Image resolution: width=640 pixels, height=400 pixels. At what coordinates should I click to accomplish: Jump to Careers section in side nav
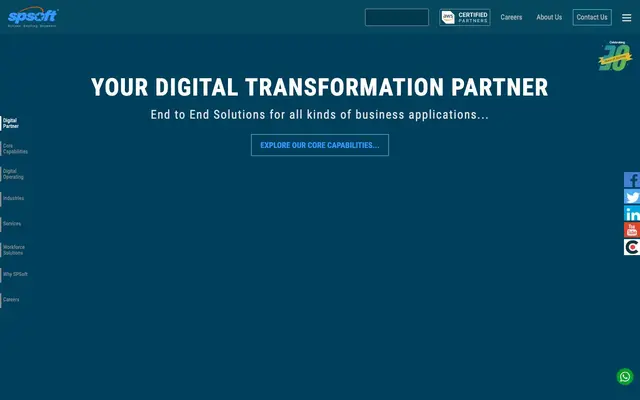pos(11,300)
